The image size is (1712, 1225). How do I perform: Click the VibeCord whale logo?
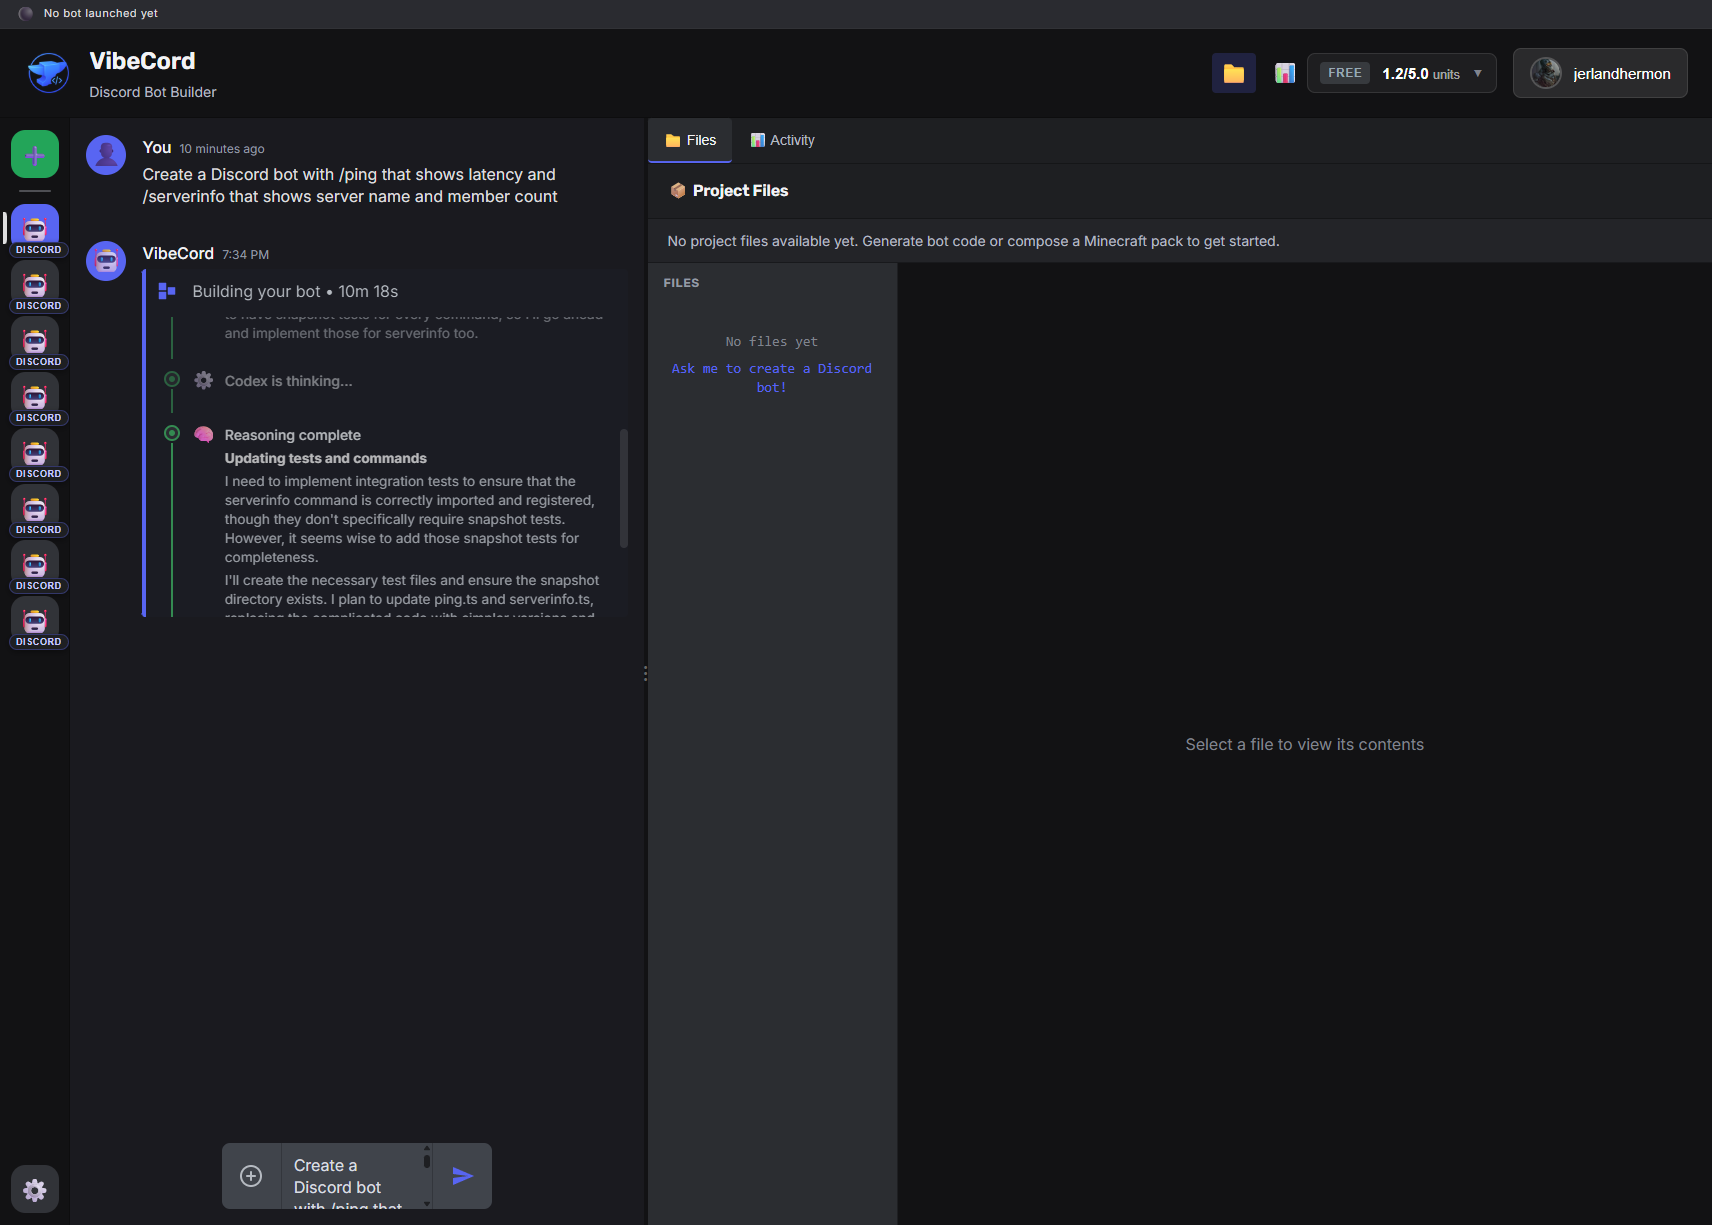coord(47,72)
